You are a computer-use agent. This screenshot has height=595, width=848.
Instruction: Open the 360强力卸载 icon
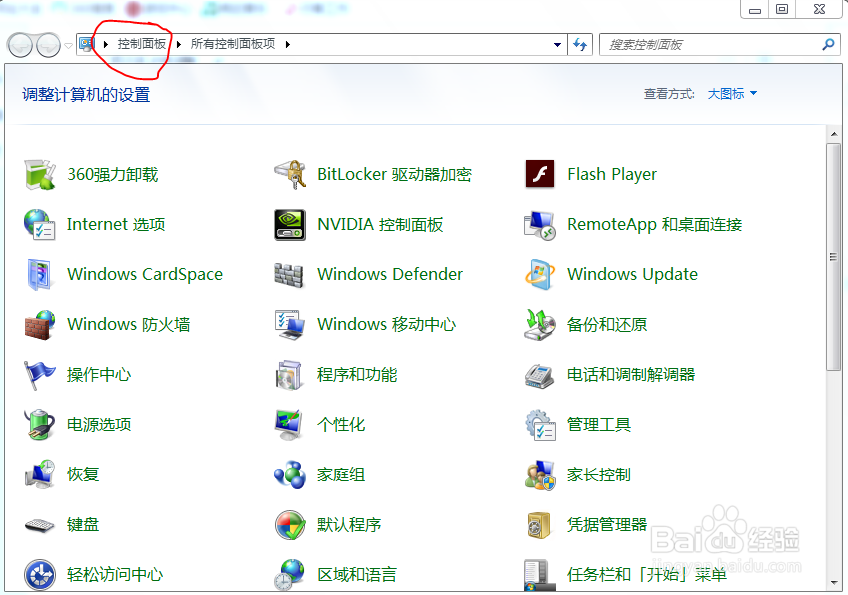click(39, 175)
